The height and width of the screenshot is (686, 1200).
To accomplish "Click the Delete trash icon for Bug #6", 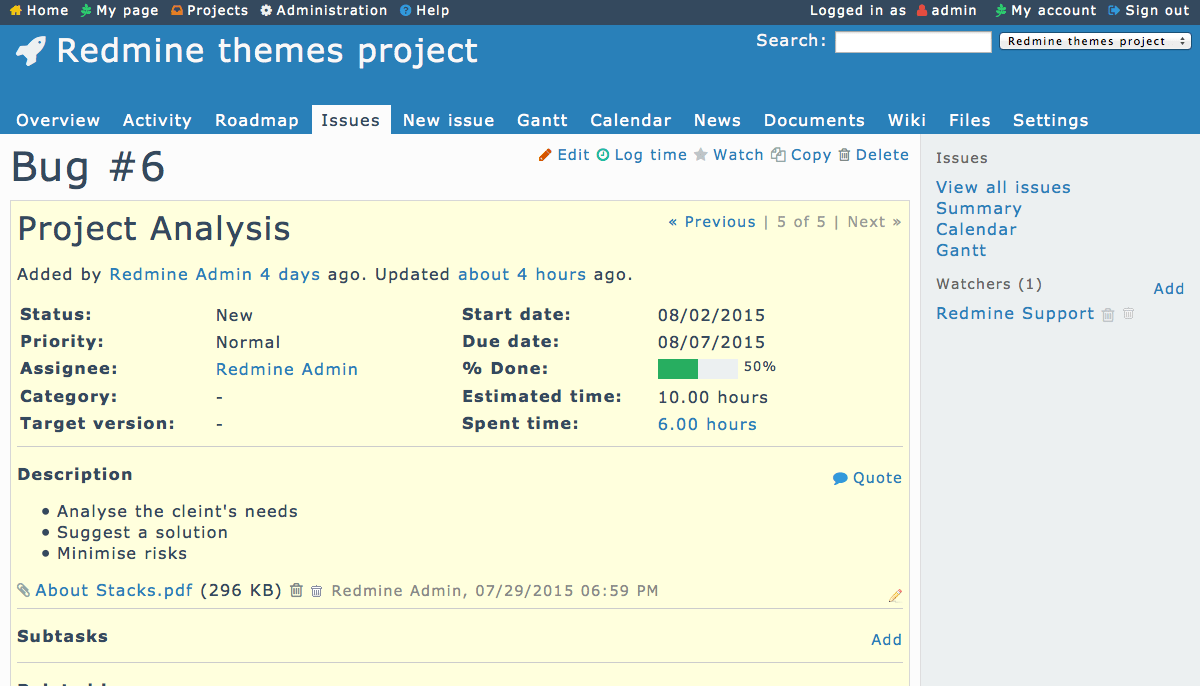I will (844, 155).
